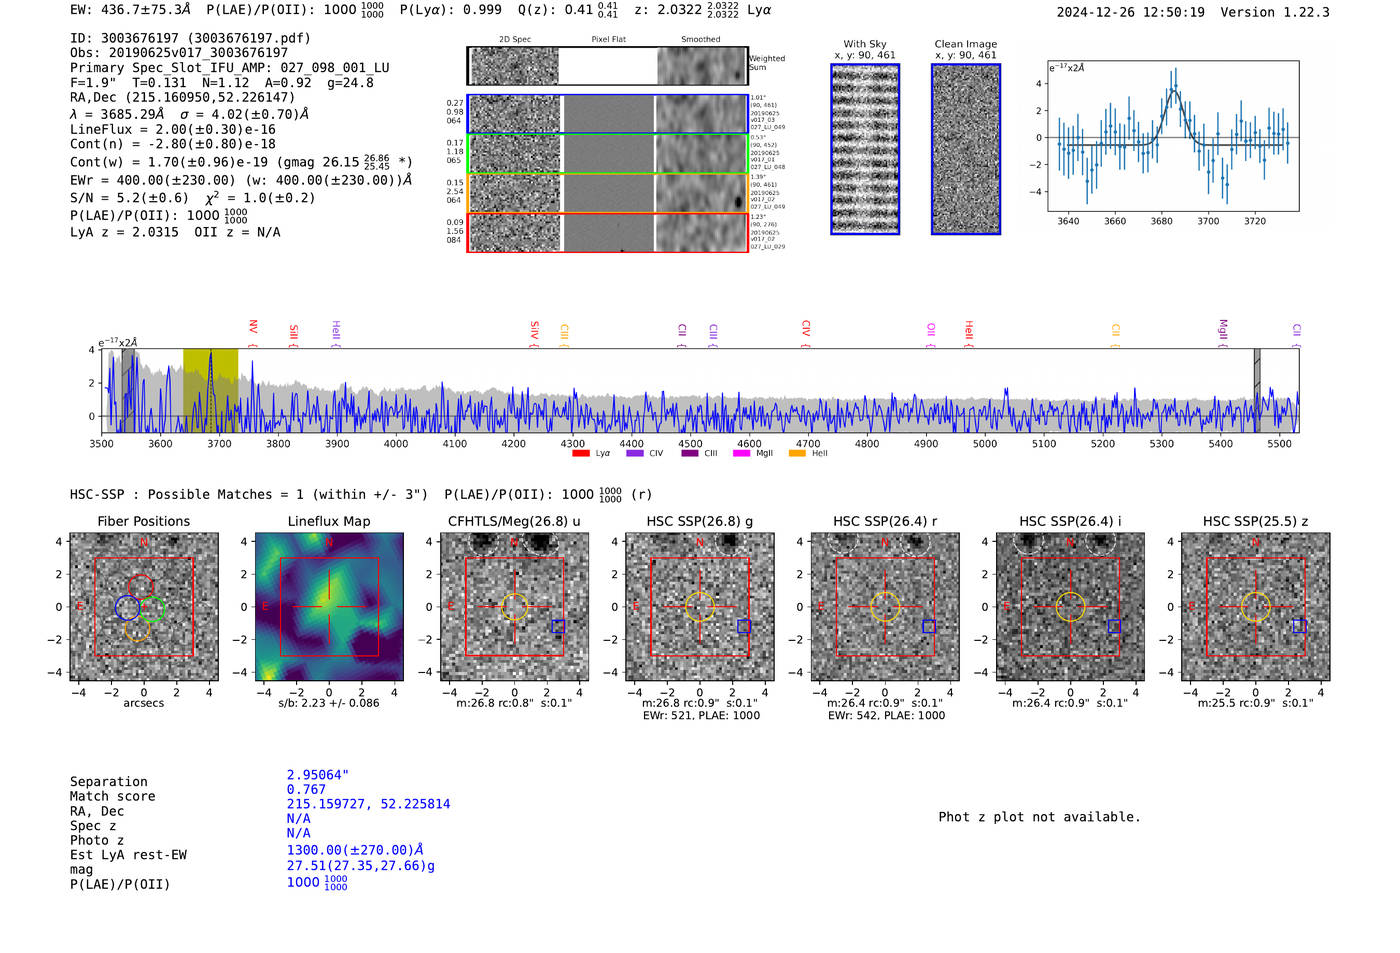The width and height of the screenshot is (1400, 953).
Task: Click the red fiber circle in Fiber Positions
Action: pyautogui.click(x=140, y=588)
